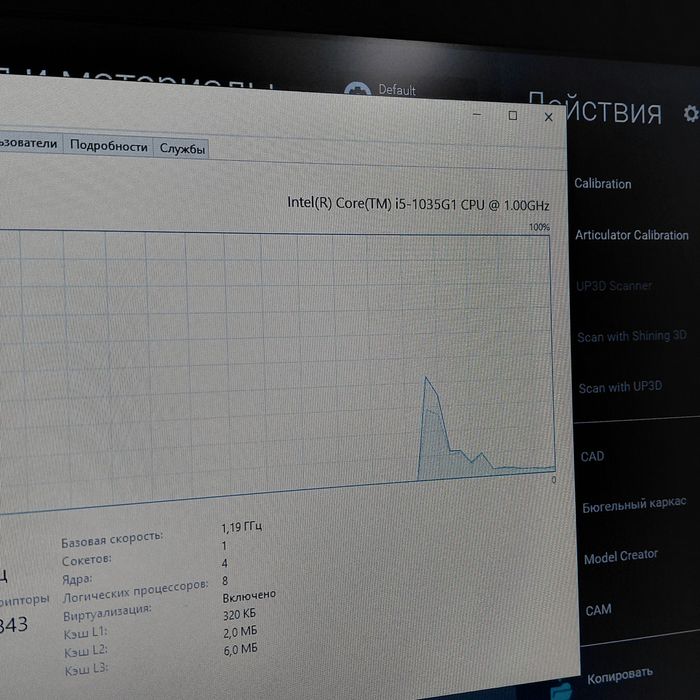The width and height of the screenshot is (700, 700).
Task: Click the Кэш L2 label
Action: (x=86, y=651)
